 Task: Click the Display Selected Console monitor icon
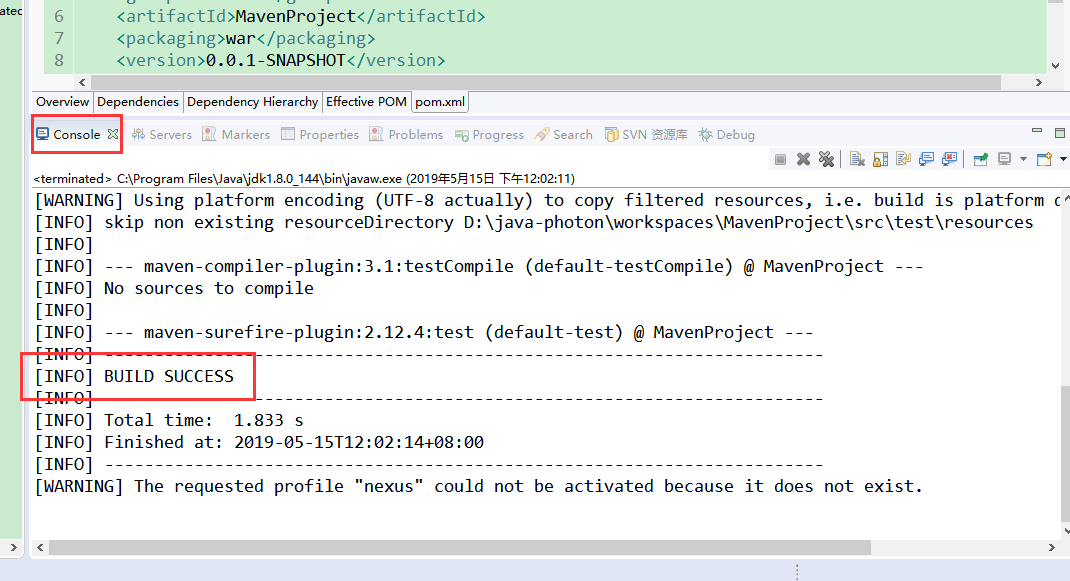click(x=1004, y=159)
